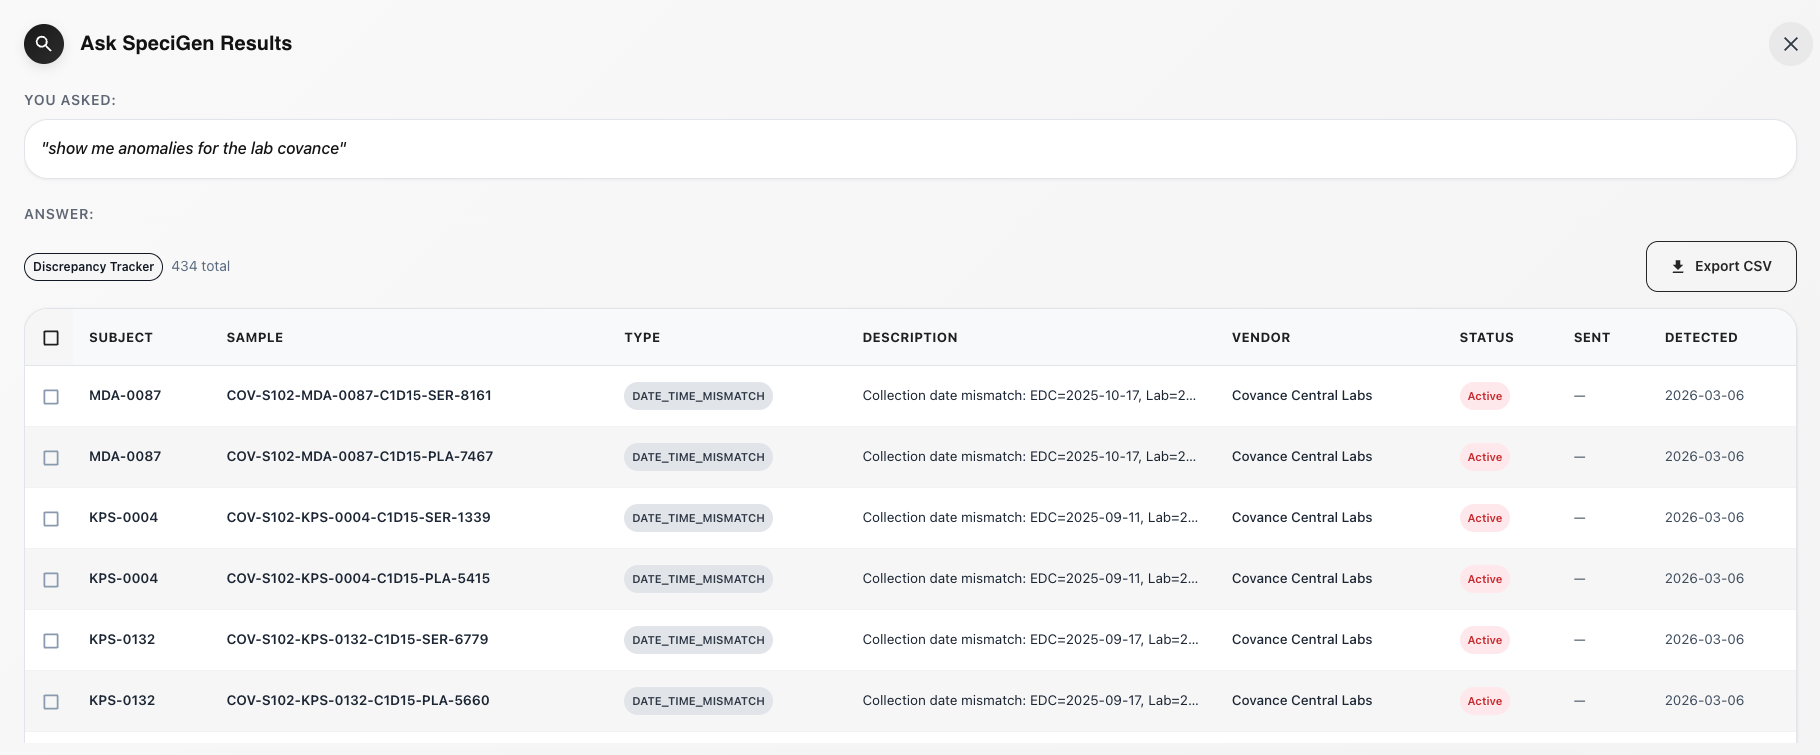Click the Export CSV button
The height and width of the screenshot is (755, 1820).
click(1720, 266)
